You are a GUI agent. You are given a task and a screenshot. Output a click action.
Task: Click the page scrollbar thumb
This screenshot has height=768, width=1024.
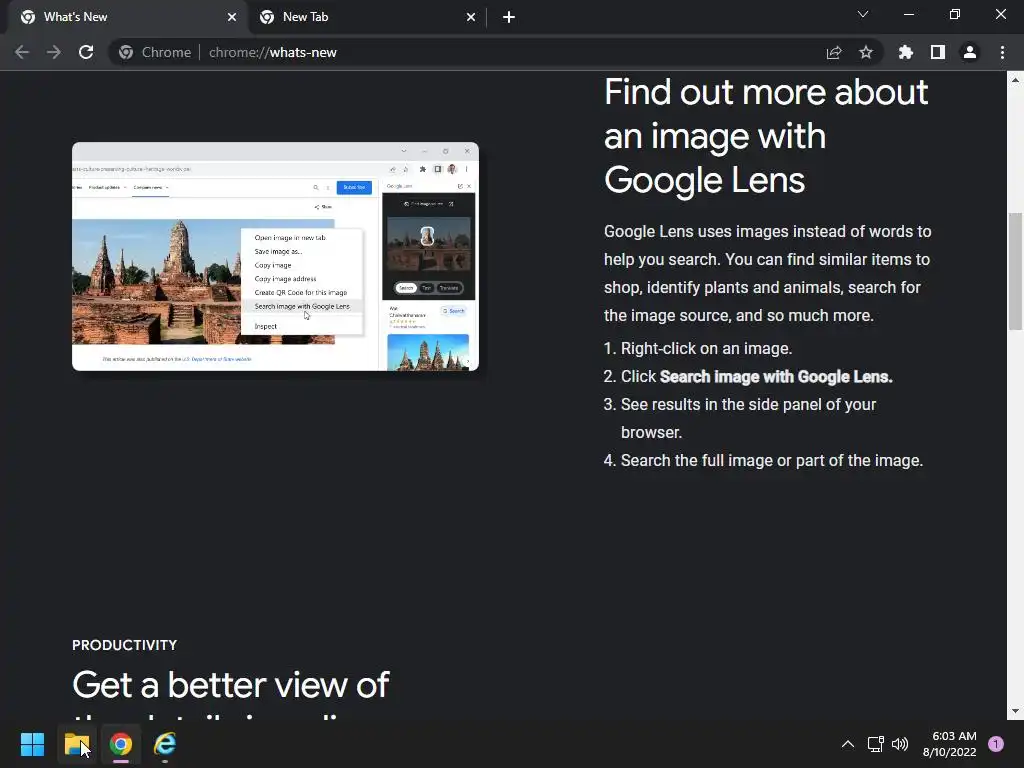tap(1014, 271)
